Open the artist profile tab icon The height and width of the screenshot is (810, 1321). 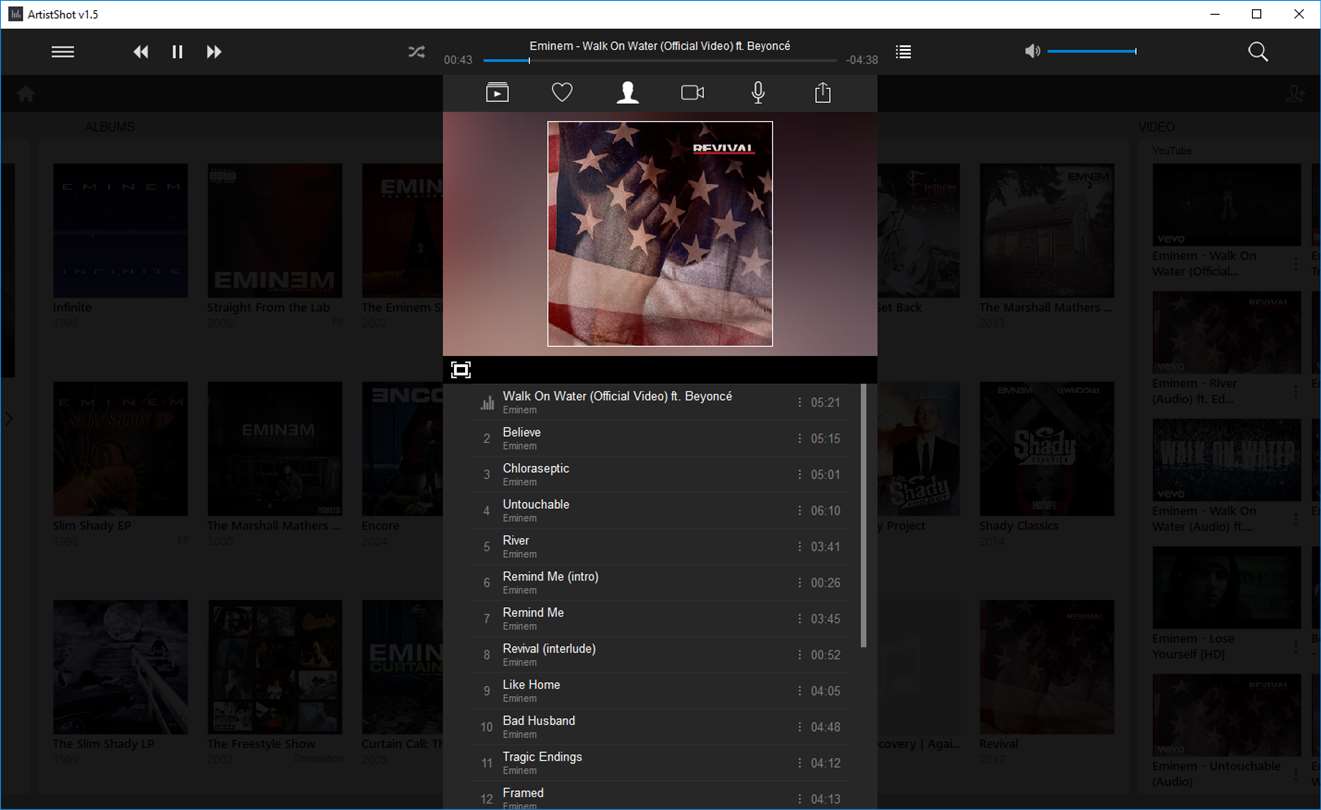pyautogui.click(x=627, y=93)
